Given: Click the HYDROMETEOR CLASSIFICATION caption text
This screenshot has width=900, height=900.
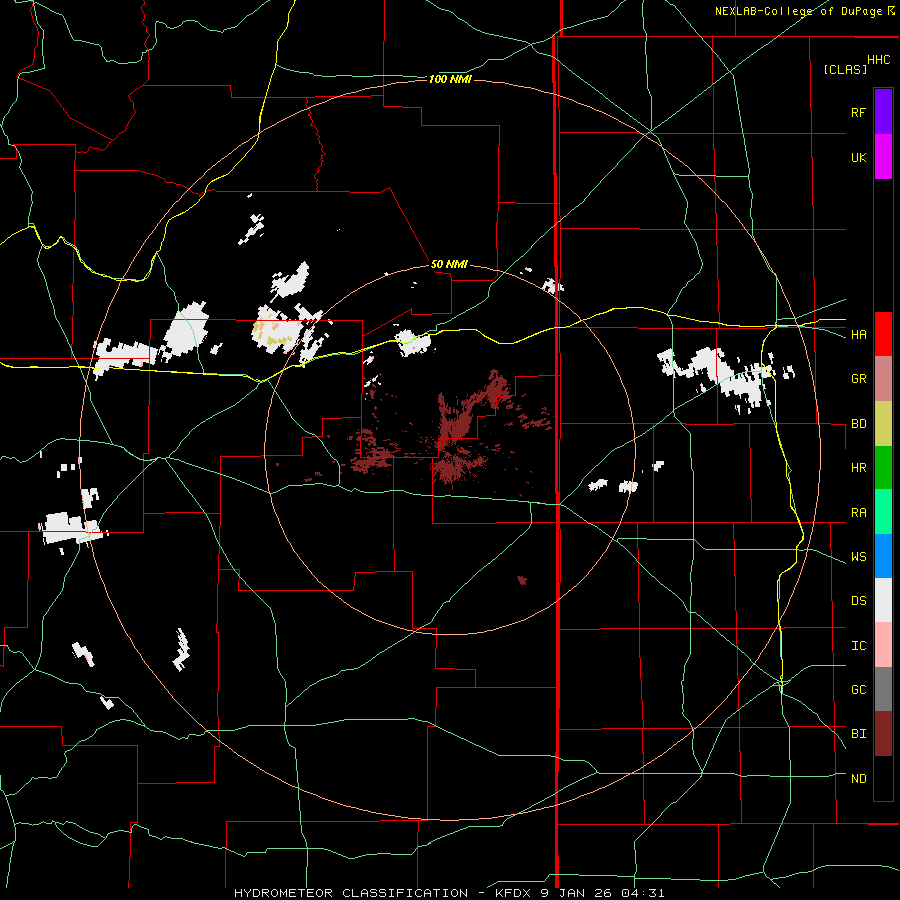Looking at the screenshot, I should (x=351, y=893).
